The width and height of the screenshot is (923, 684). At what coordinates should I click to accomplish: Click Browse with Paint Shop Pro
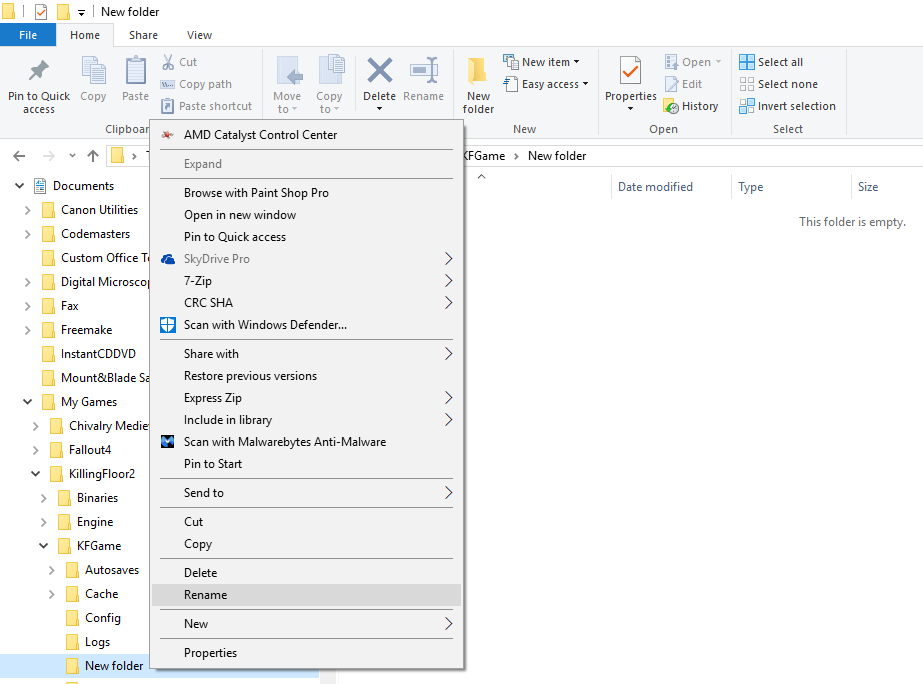tap(306, 193)
